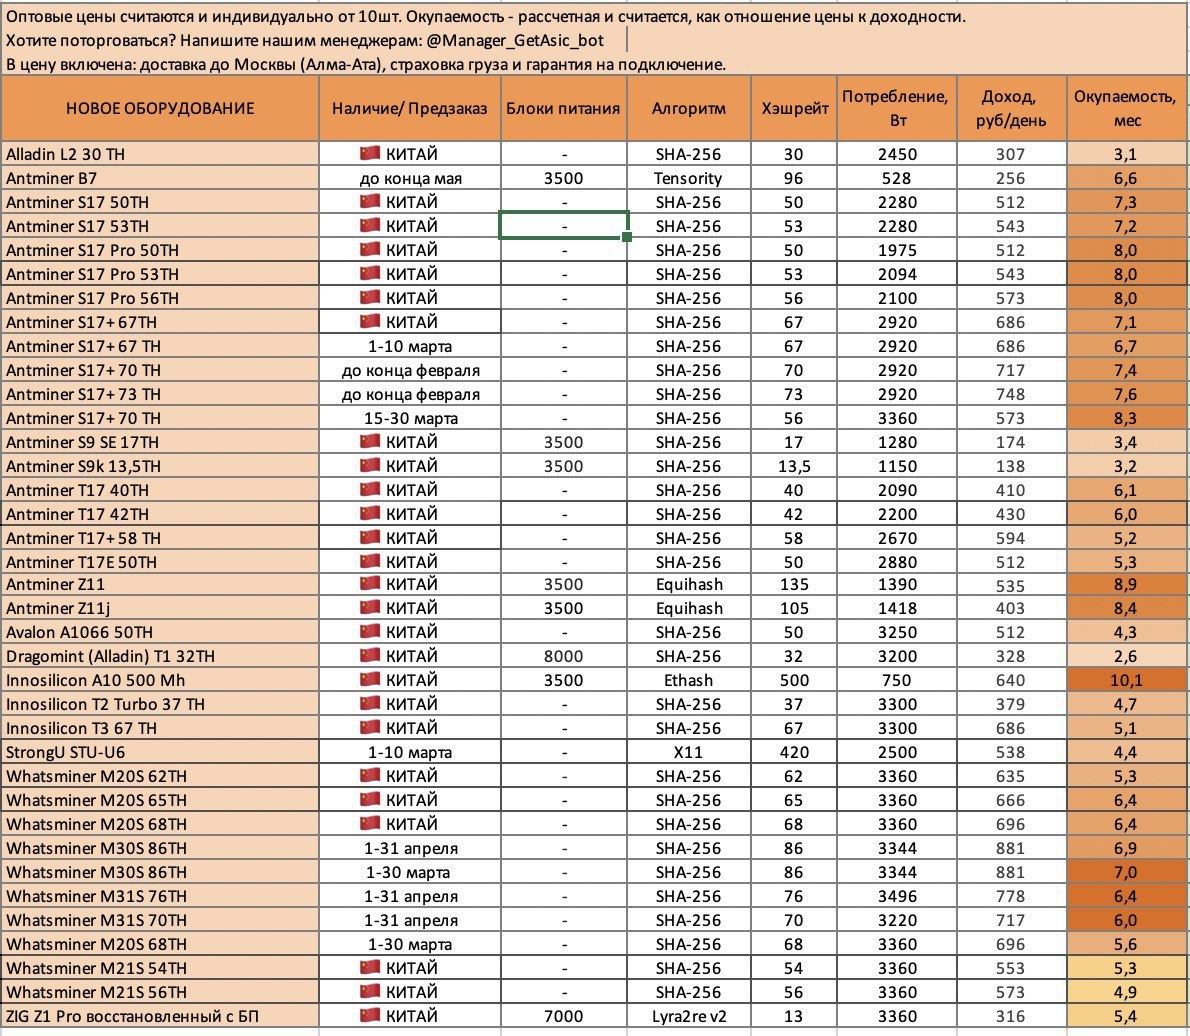Select the 'Потребление, Вт' column header

[x=897, y=108]
